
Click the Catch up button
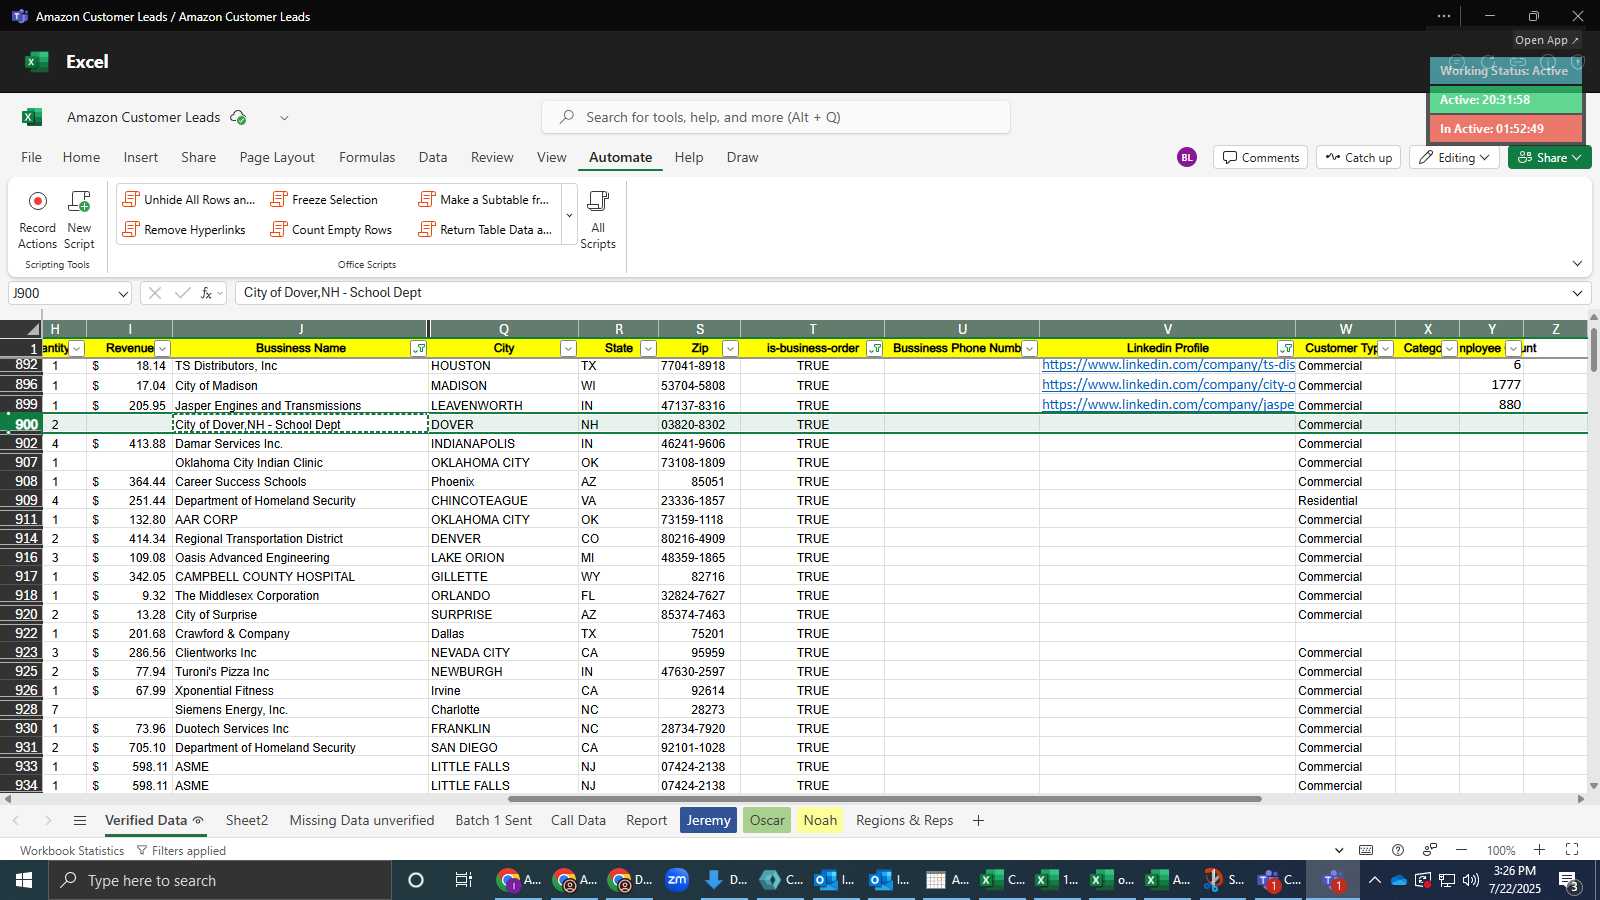tap(1359, 158)
